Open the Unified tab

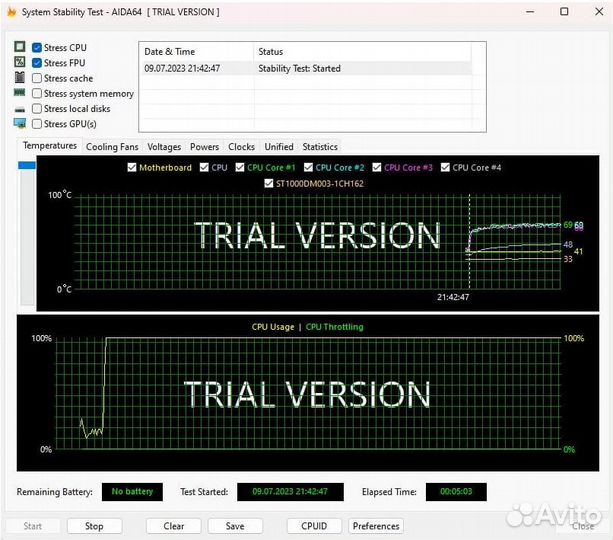279,147
